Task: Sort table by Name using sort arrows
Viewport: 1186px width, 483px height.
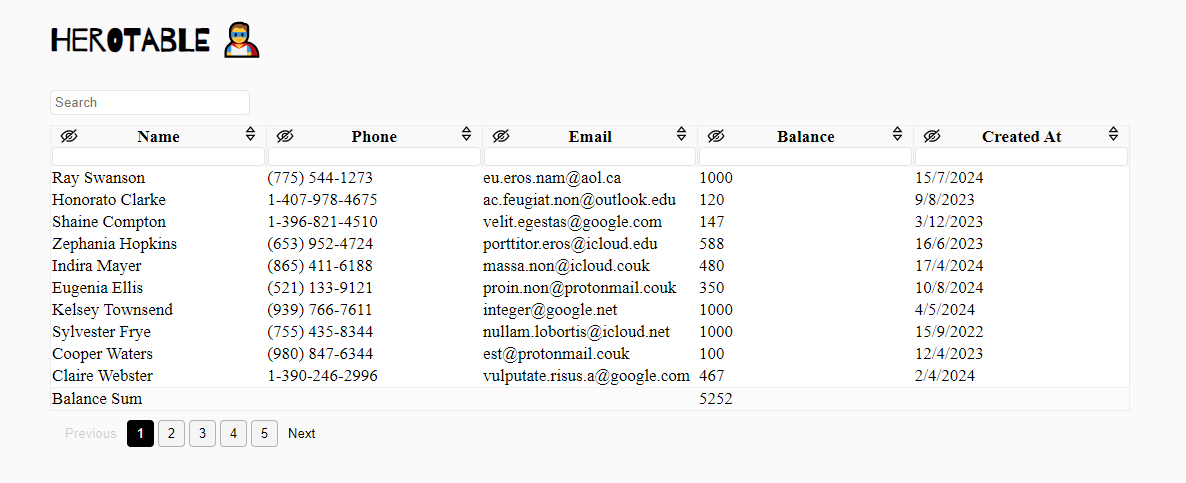Action: pos(250,134)
